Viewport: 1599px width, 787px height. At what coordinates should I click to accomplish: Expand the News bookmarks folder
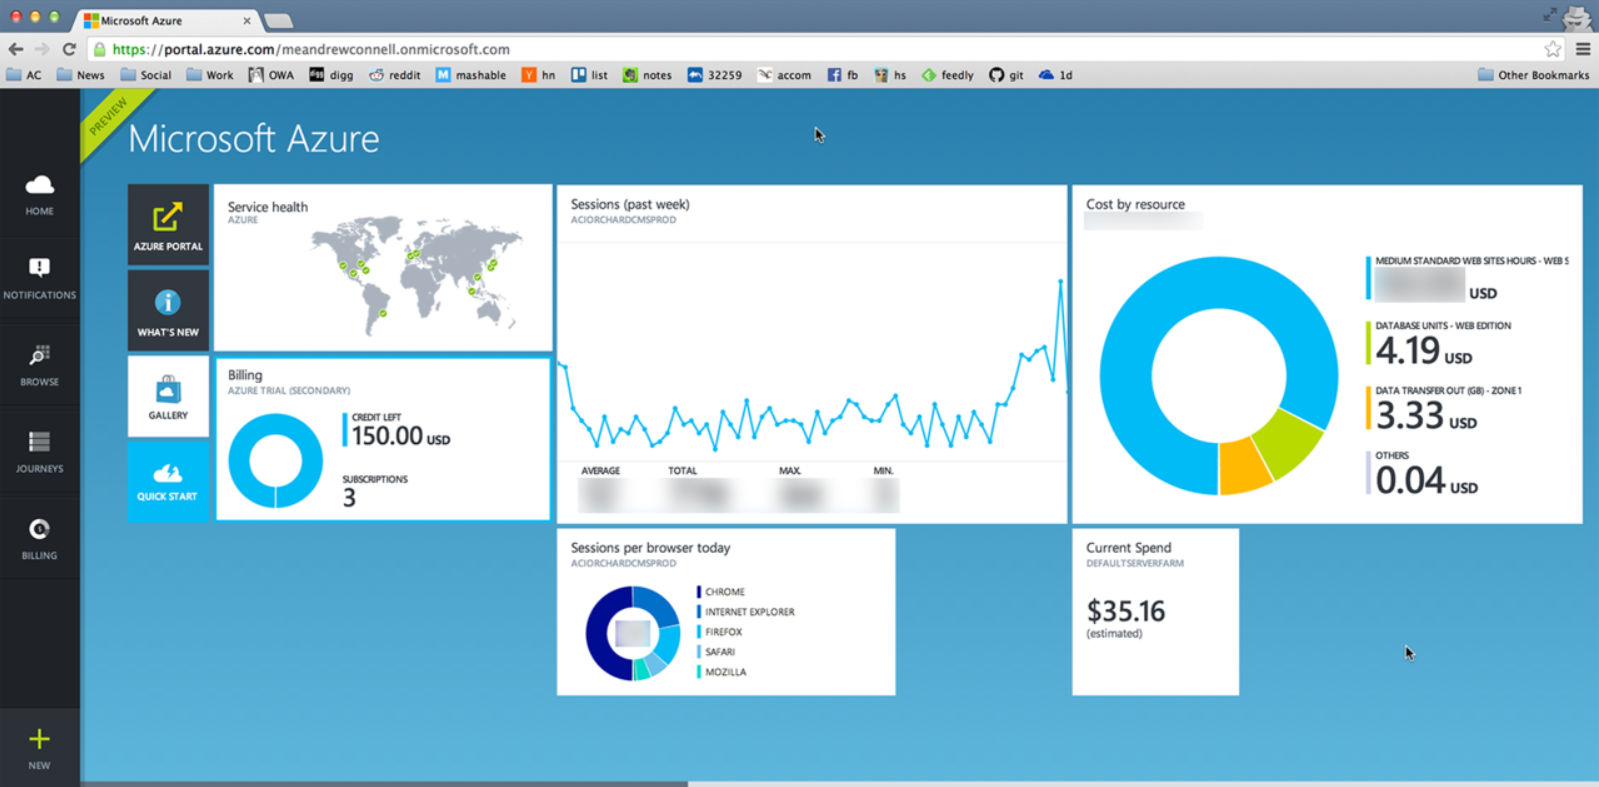[80, 75]
